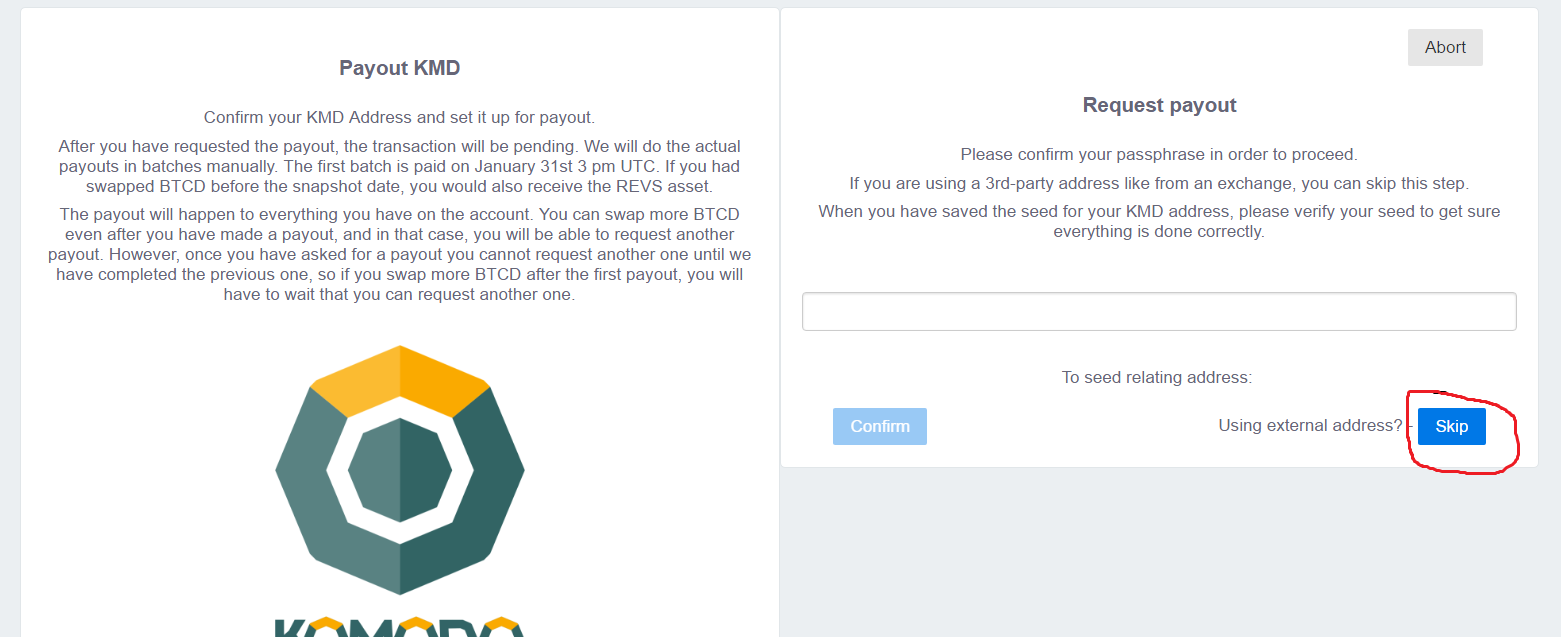Focus the passphrase input field

[1159, 311]
